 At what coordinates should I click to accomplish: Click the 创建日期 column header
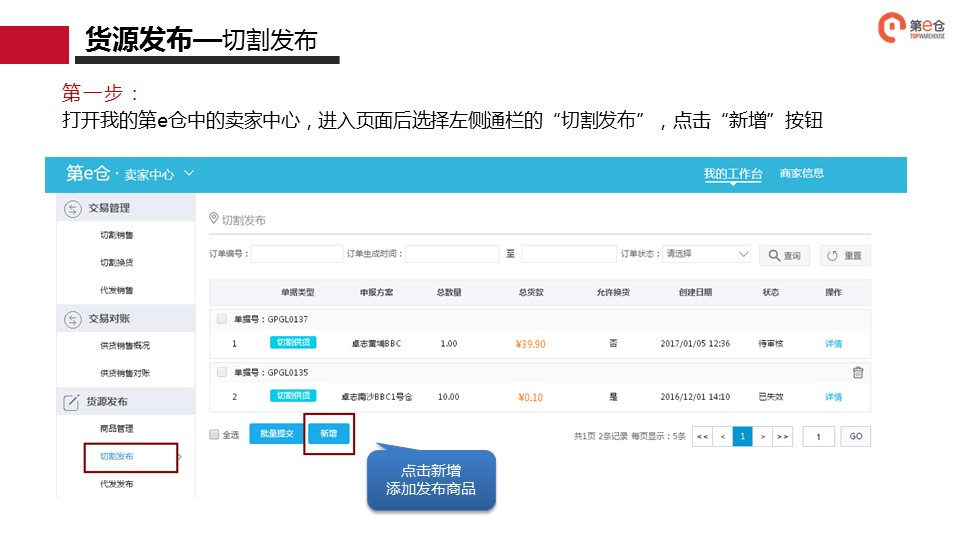[695, 292]
